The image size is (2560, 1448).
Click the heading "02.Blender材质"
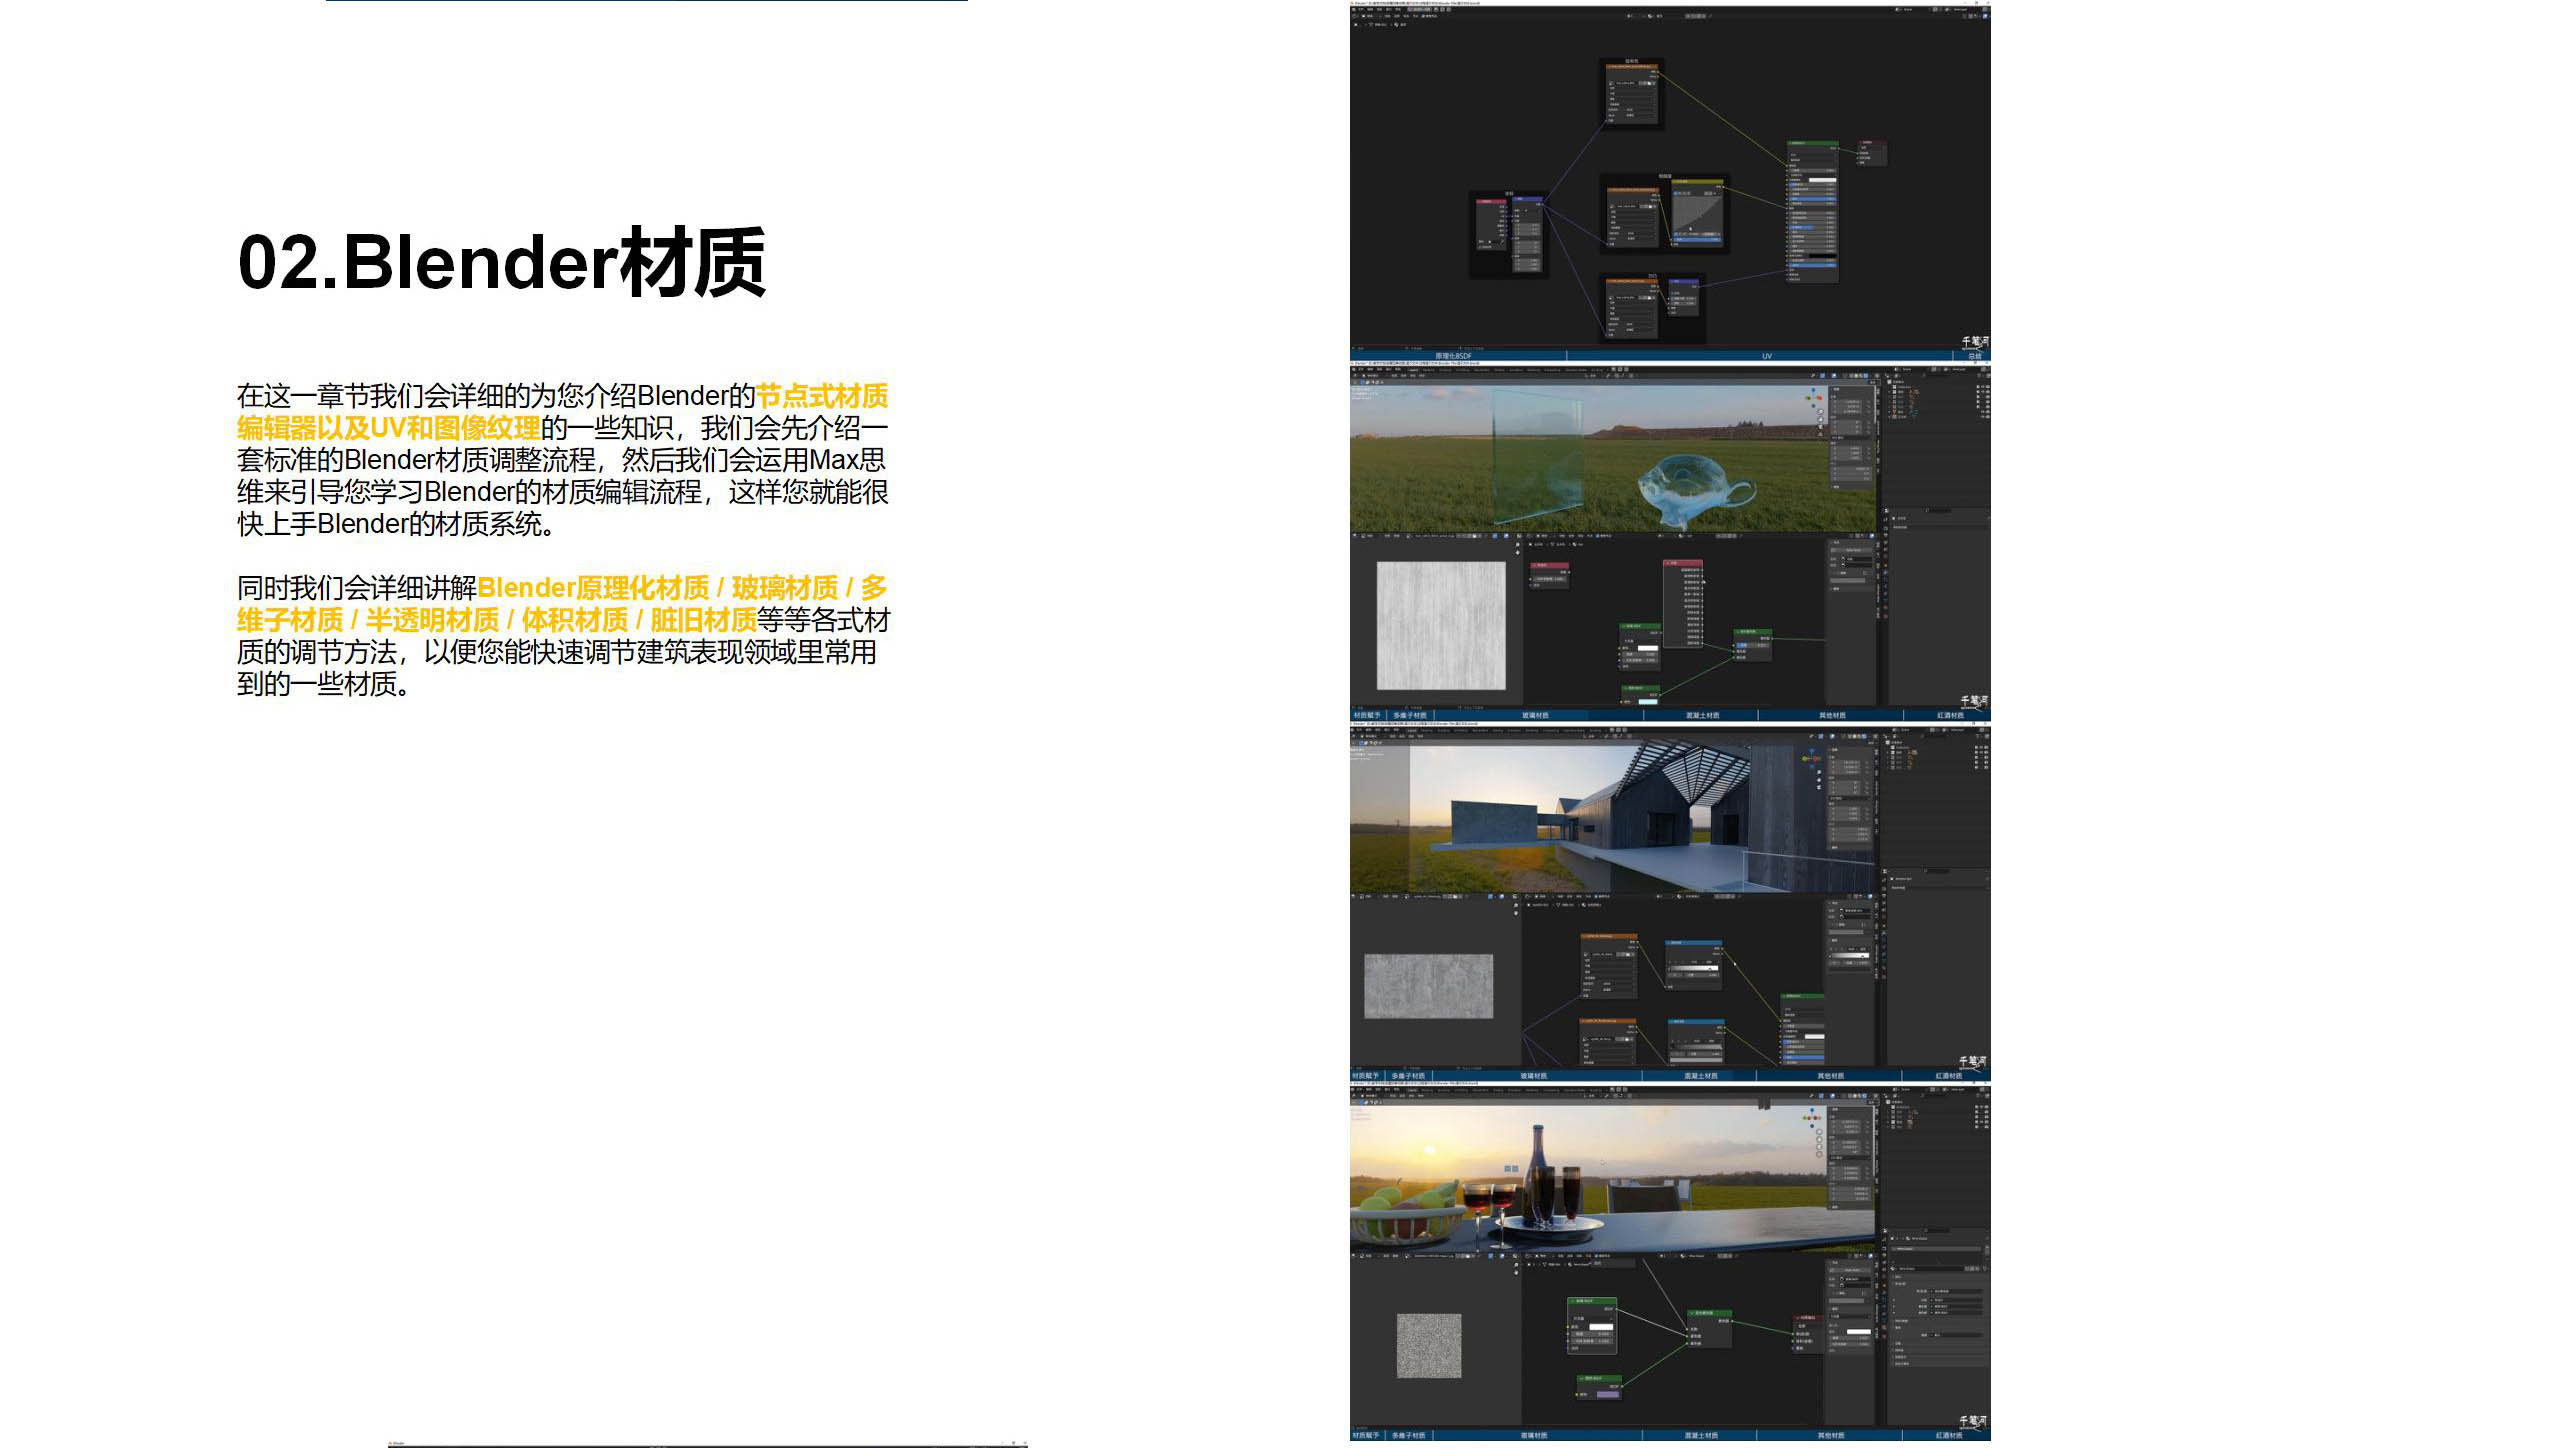pos(502,262)
